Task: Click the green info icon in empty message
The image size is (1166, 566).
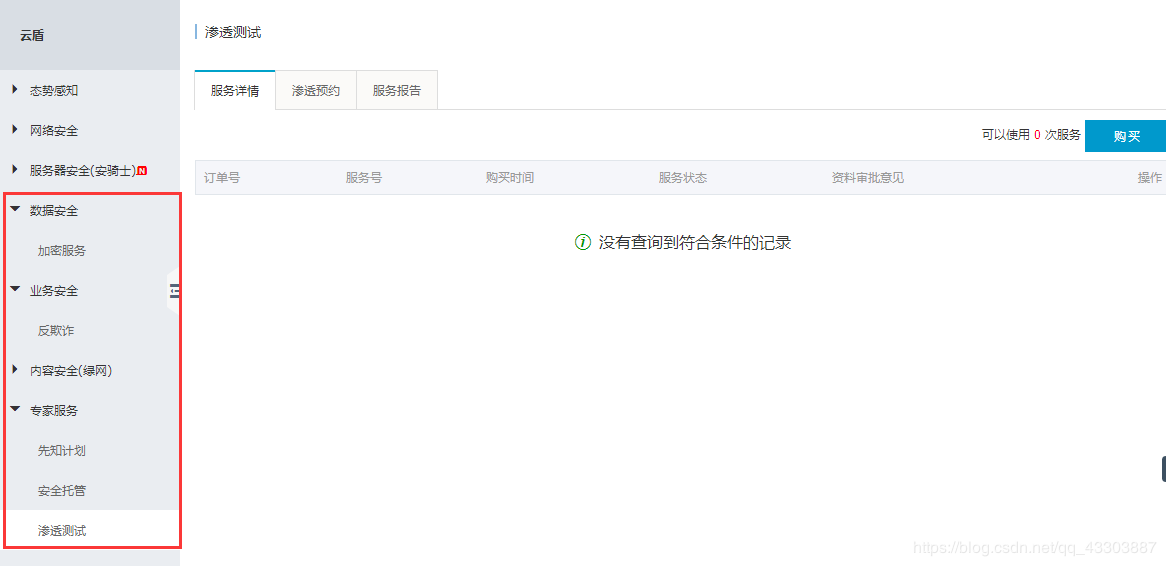Action: 583,243
